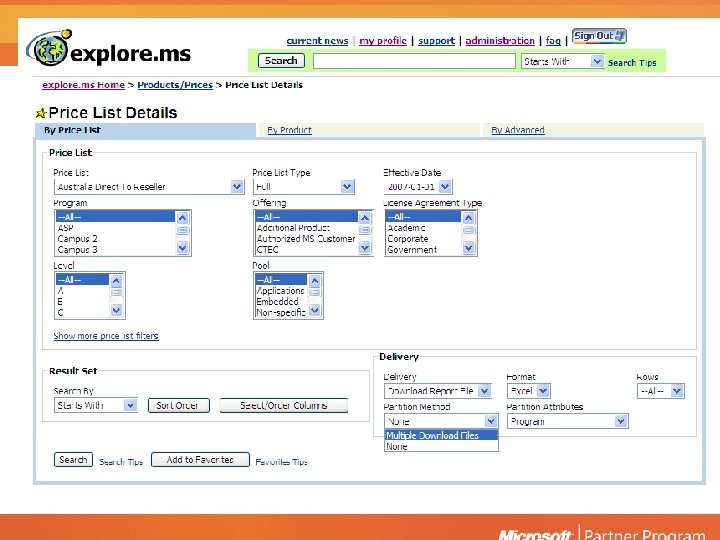Select Applications in the Pool list
The height and width of the screenshot is (540, 720).
[281, 291]
